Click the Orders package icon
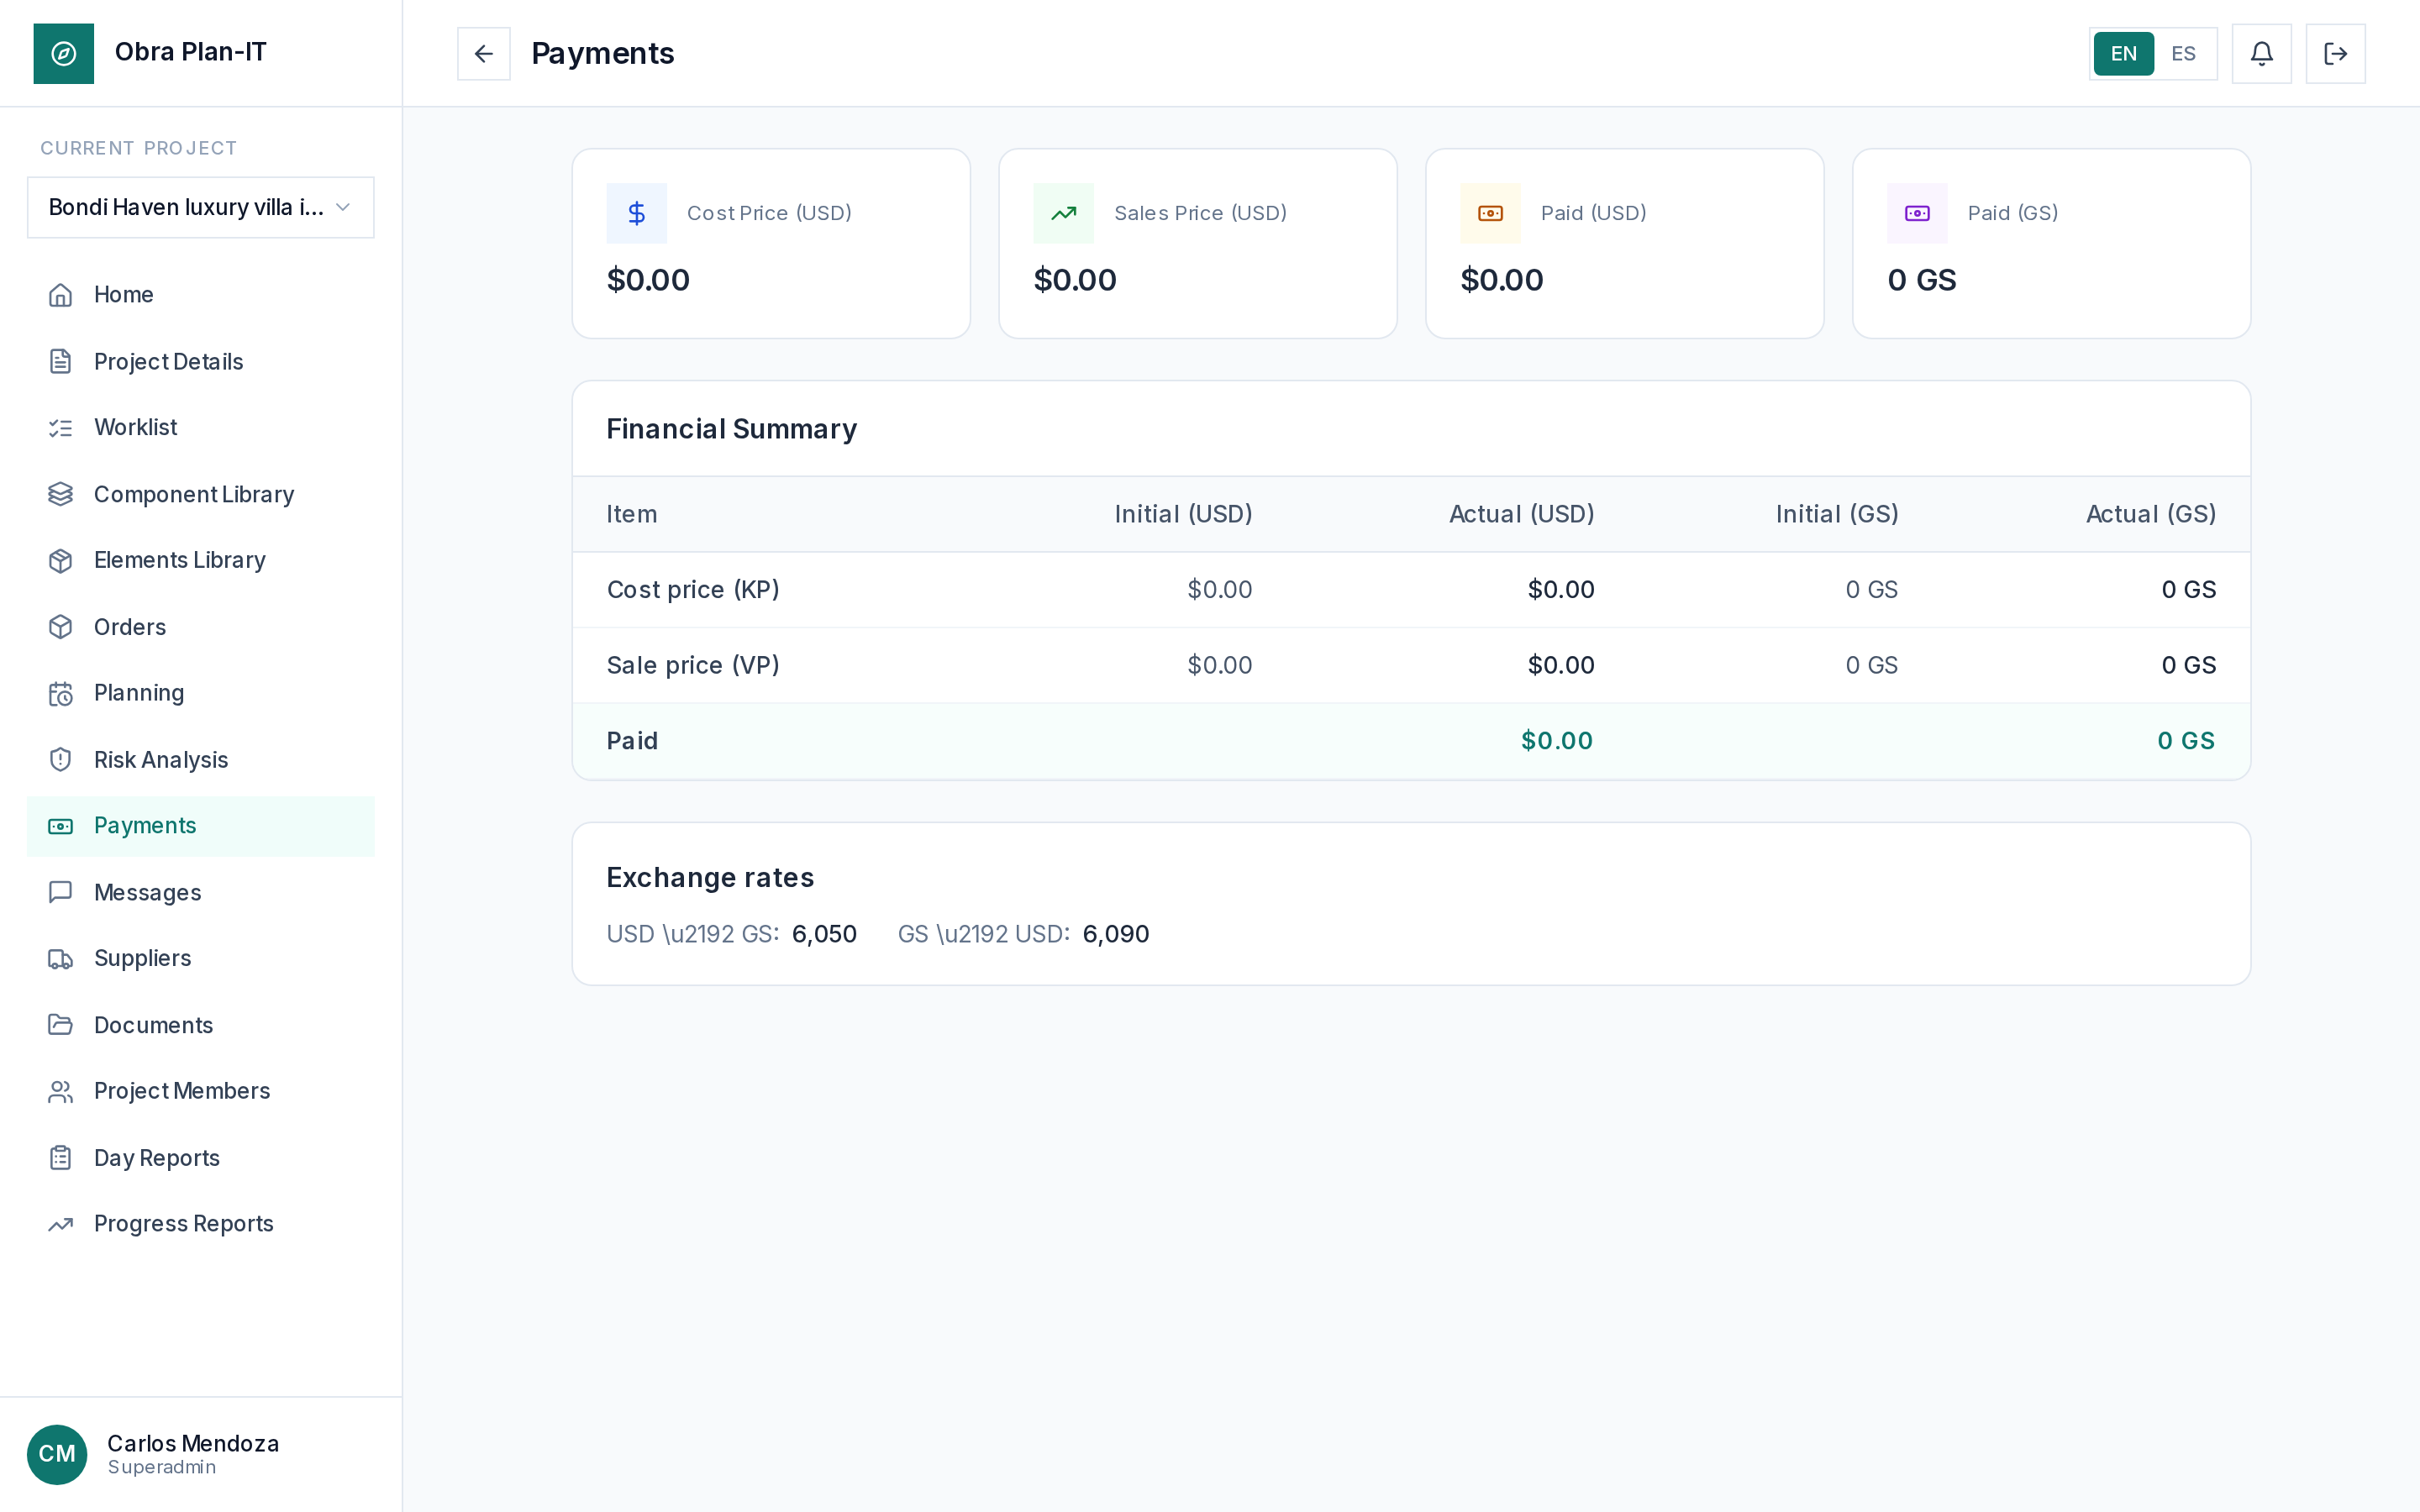The width and height of the screenshot is (2420, 1512). [61, 627]
